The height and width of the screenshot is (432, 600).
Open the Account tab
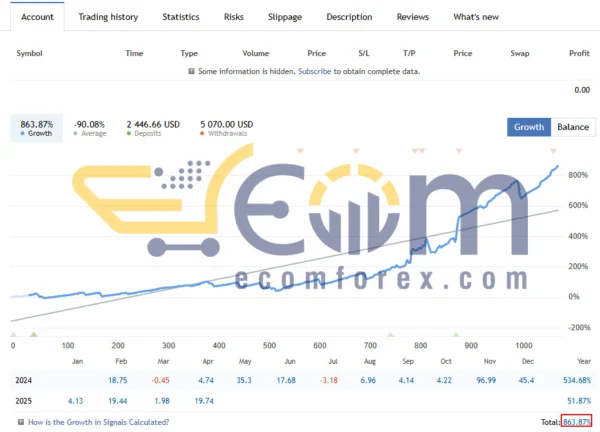tap(37, 17)
